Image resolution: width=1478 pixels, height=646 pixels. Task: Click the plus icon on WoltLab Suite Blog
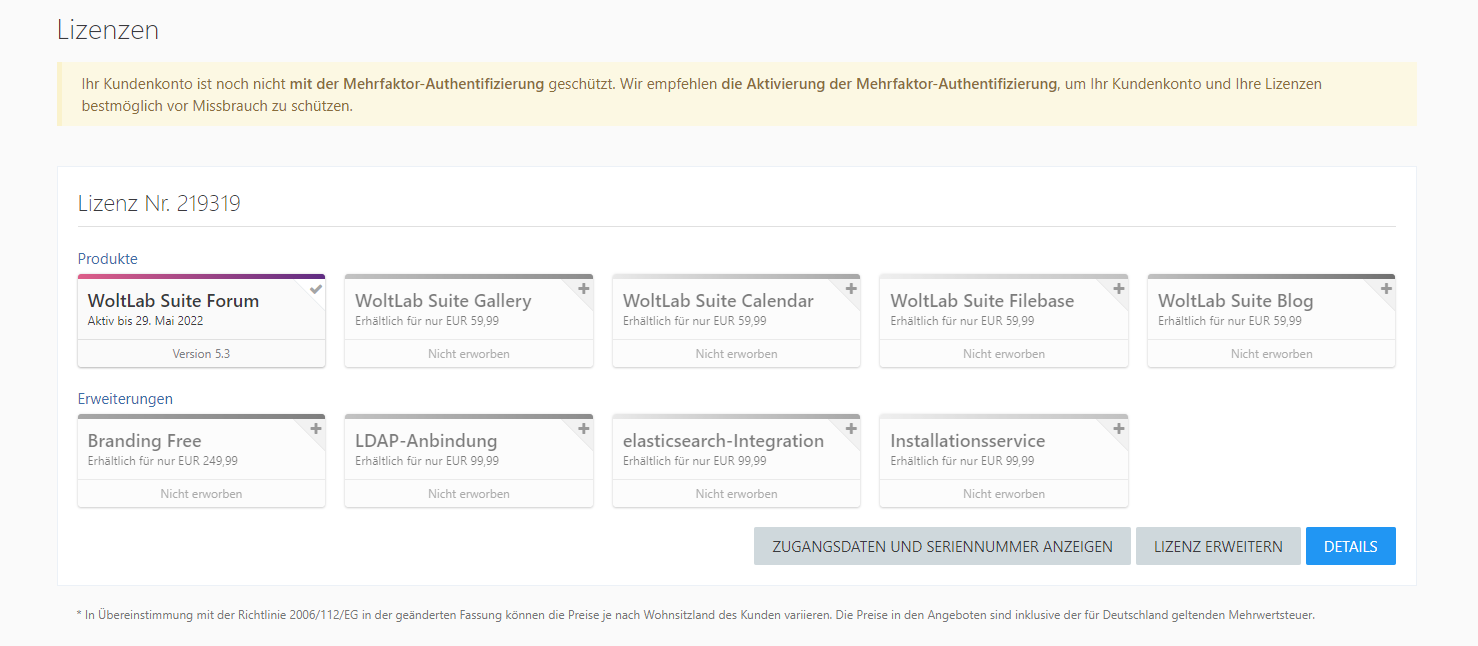[x=1386, y=289]
